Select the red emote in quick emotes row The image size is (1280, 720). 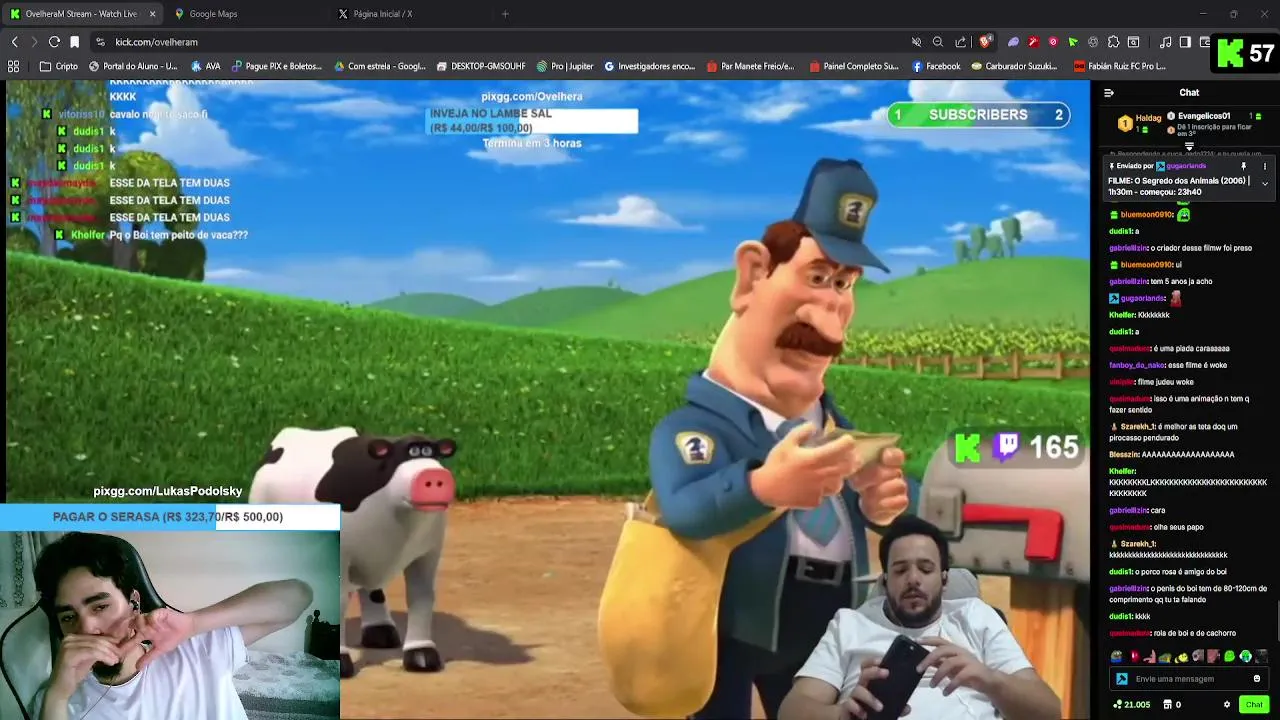click(x=1134, y=657)
